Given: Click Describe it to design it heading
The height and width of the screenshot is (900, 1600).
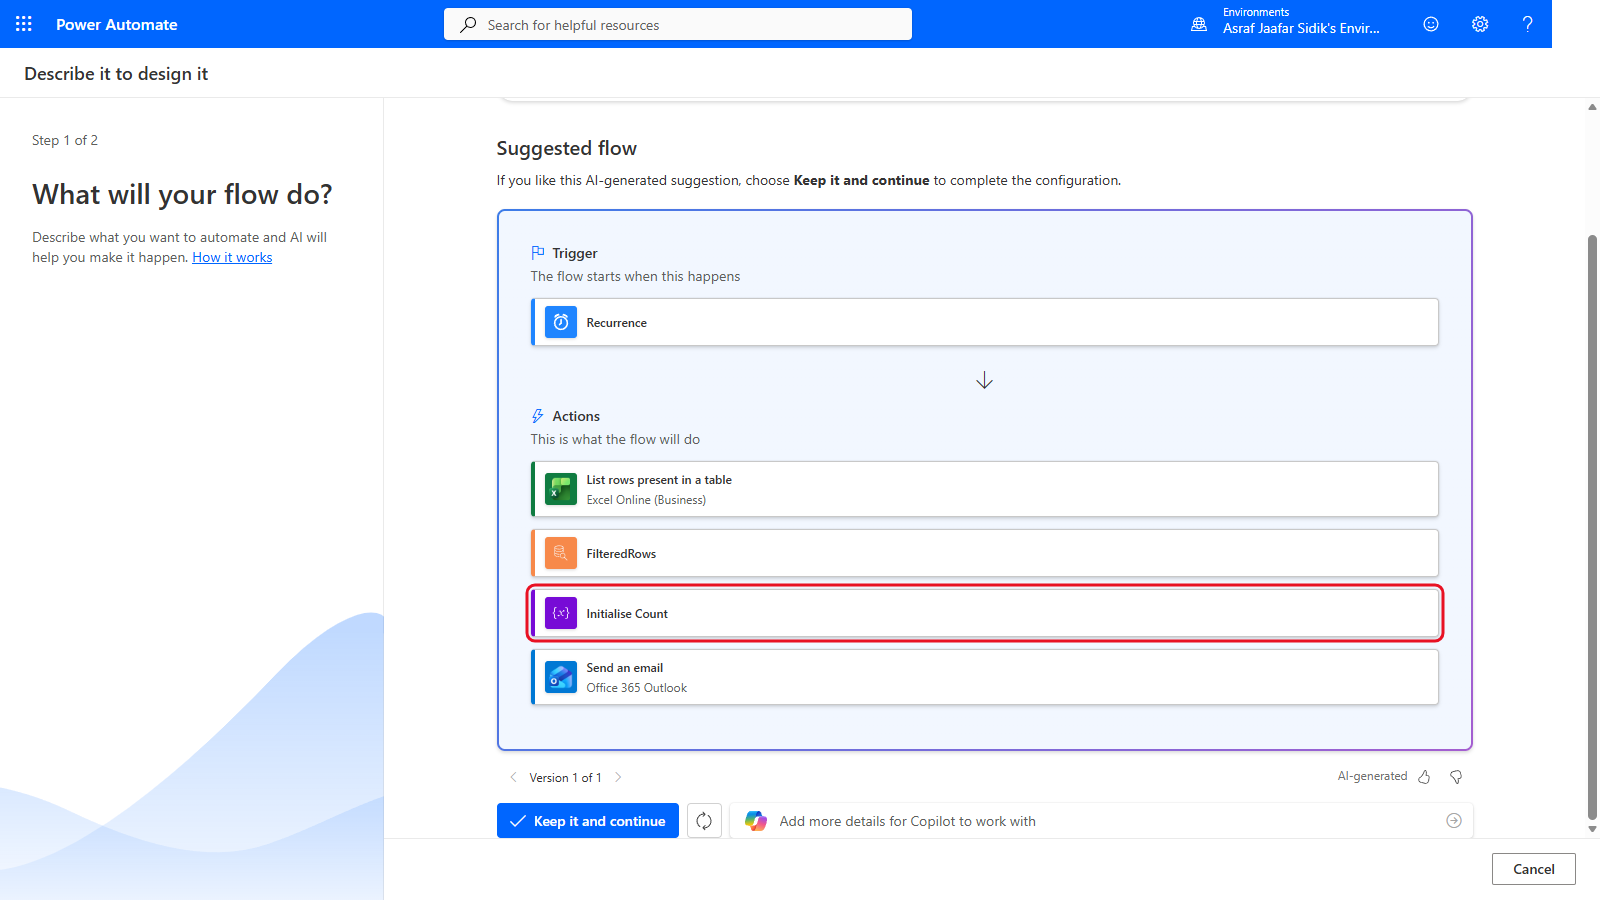Looking at the screenshot, I should (x=116, y=73).
